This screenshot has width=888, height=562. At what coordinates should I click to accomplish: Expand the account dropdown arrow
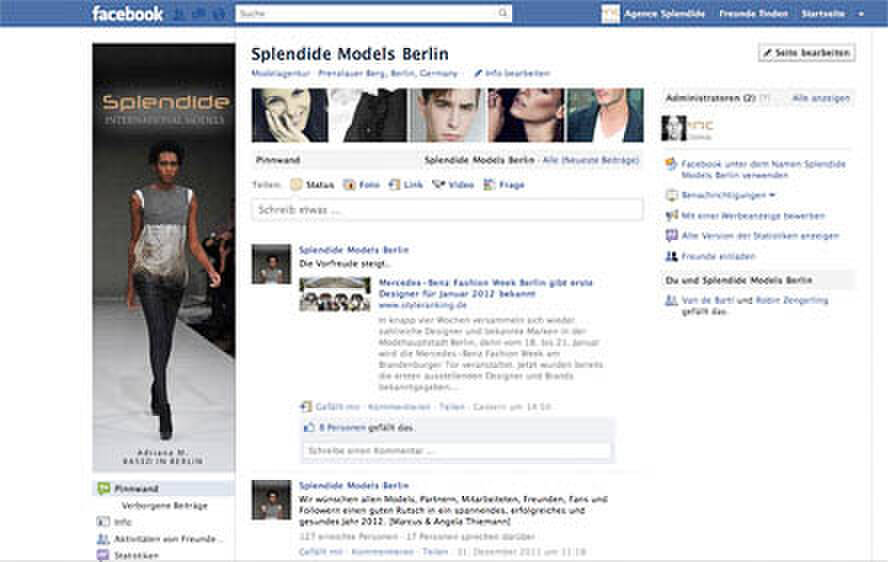861,14
